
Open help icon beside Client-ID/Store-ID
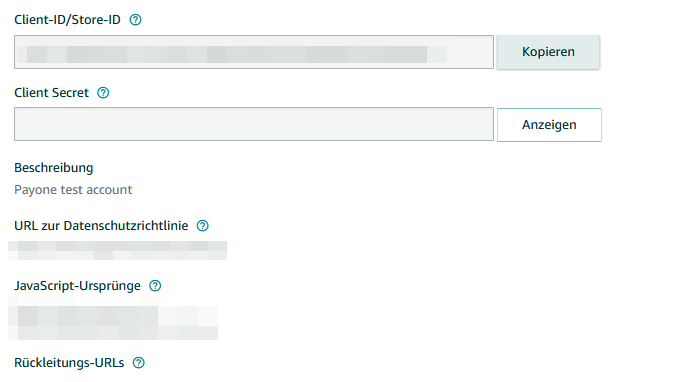(x=136, y=20)
